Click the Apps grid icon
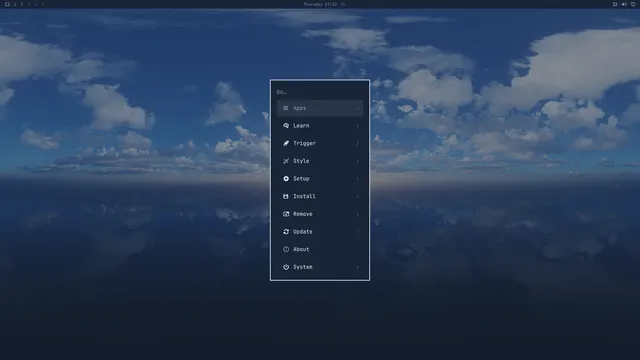Viewport: 640px width, 360px height. (x=286, y=108)
